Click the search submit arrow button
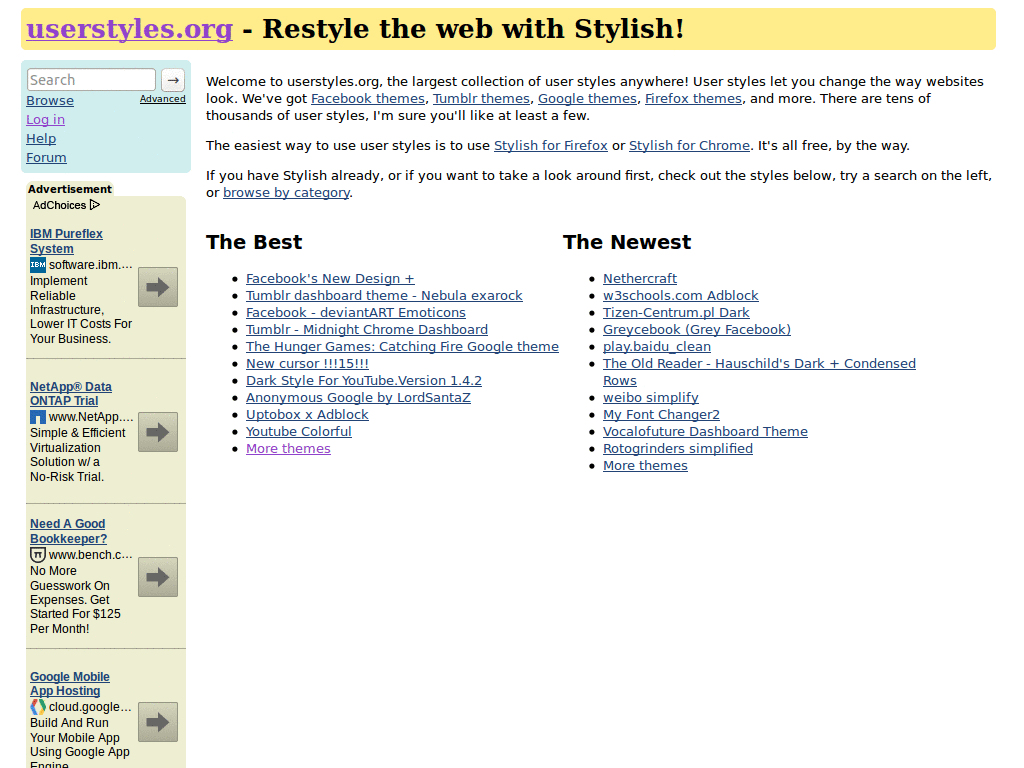 [x=173, y=80]
